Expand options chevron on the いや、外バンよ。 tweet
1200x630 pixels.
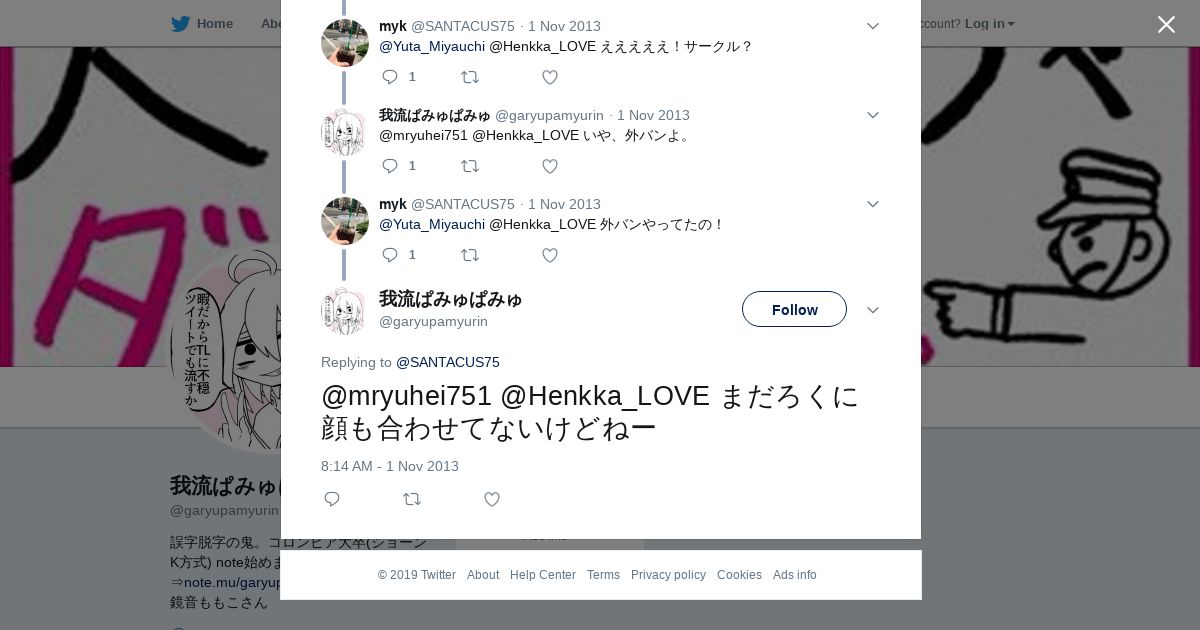pos(872,115)
